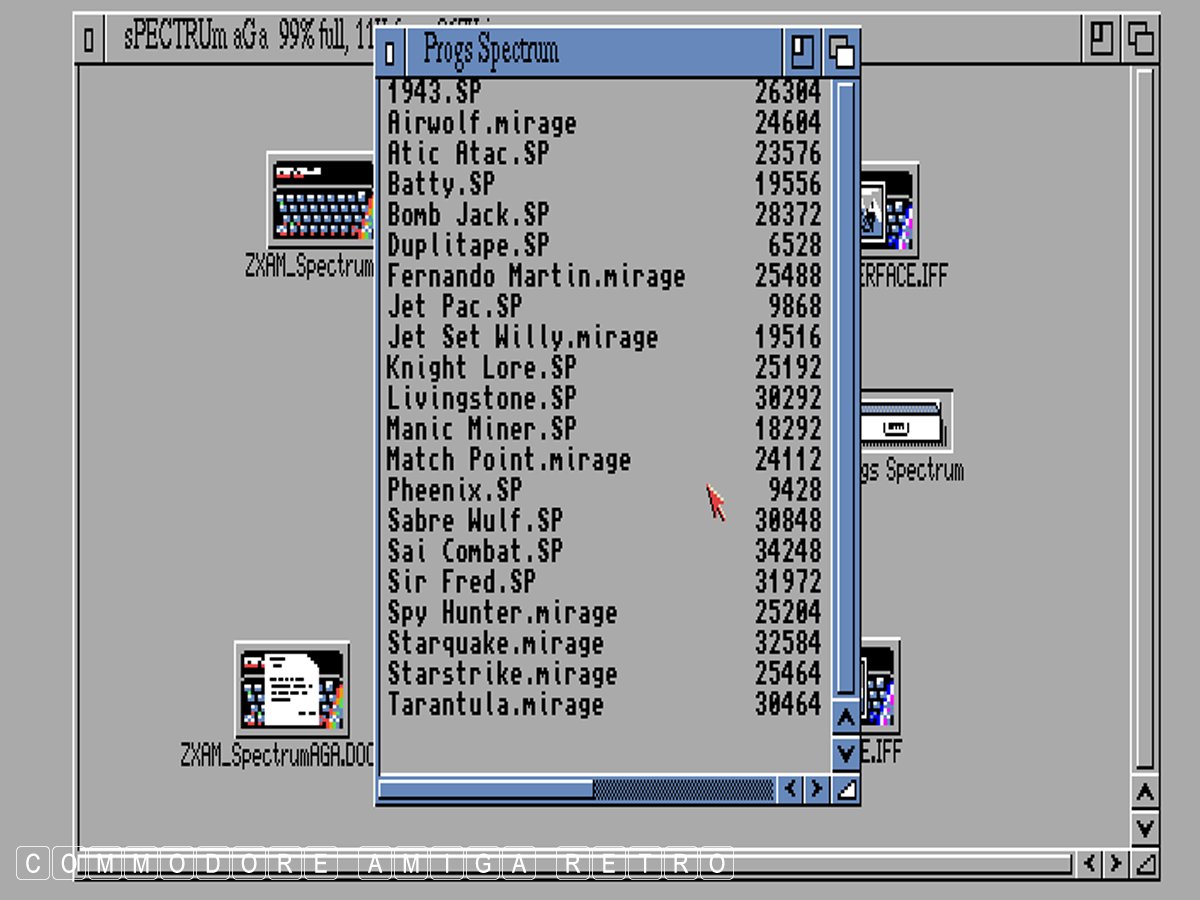Click the zoom gadget of Progs Spectrum window
Screen dimensions: 1200x900
pyautogui.click(x=802, y=52)
